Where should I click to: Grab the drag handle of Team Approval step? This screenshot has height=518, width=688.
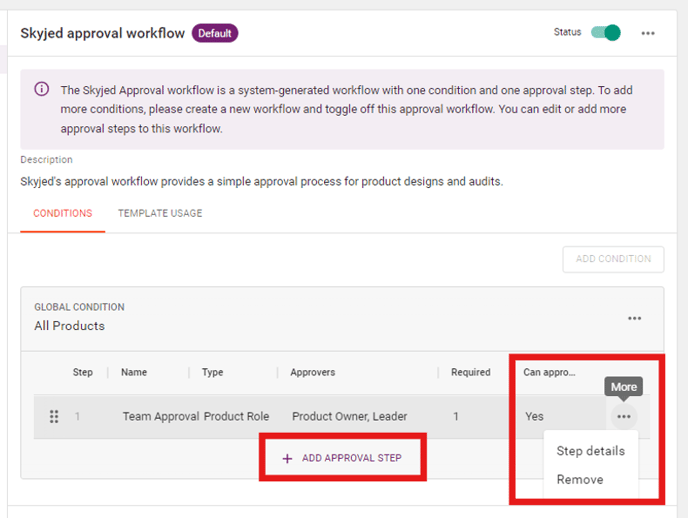coord(54,416)
